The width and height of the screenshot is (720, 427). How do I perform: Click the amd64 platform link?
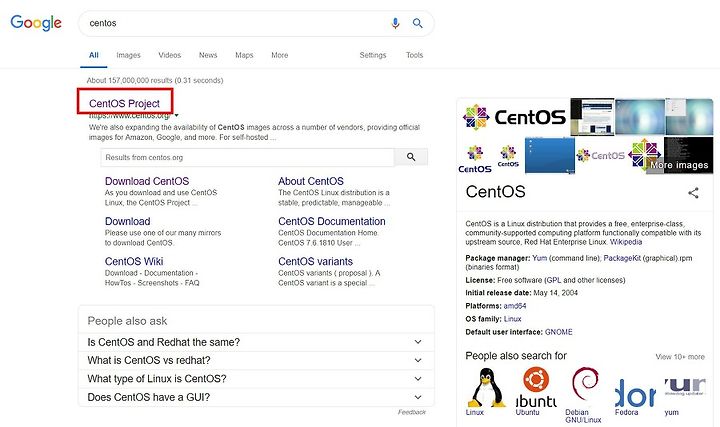point(515,306)
